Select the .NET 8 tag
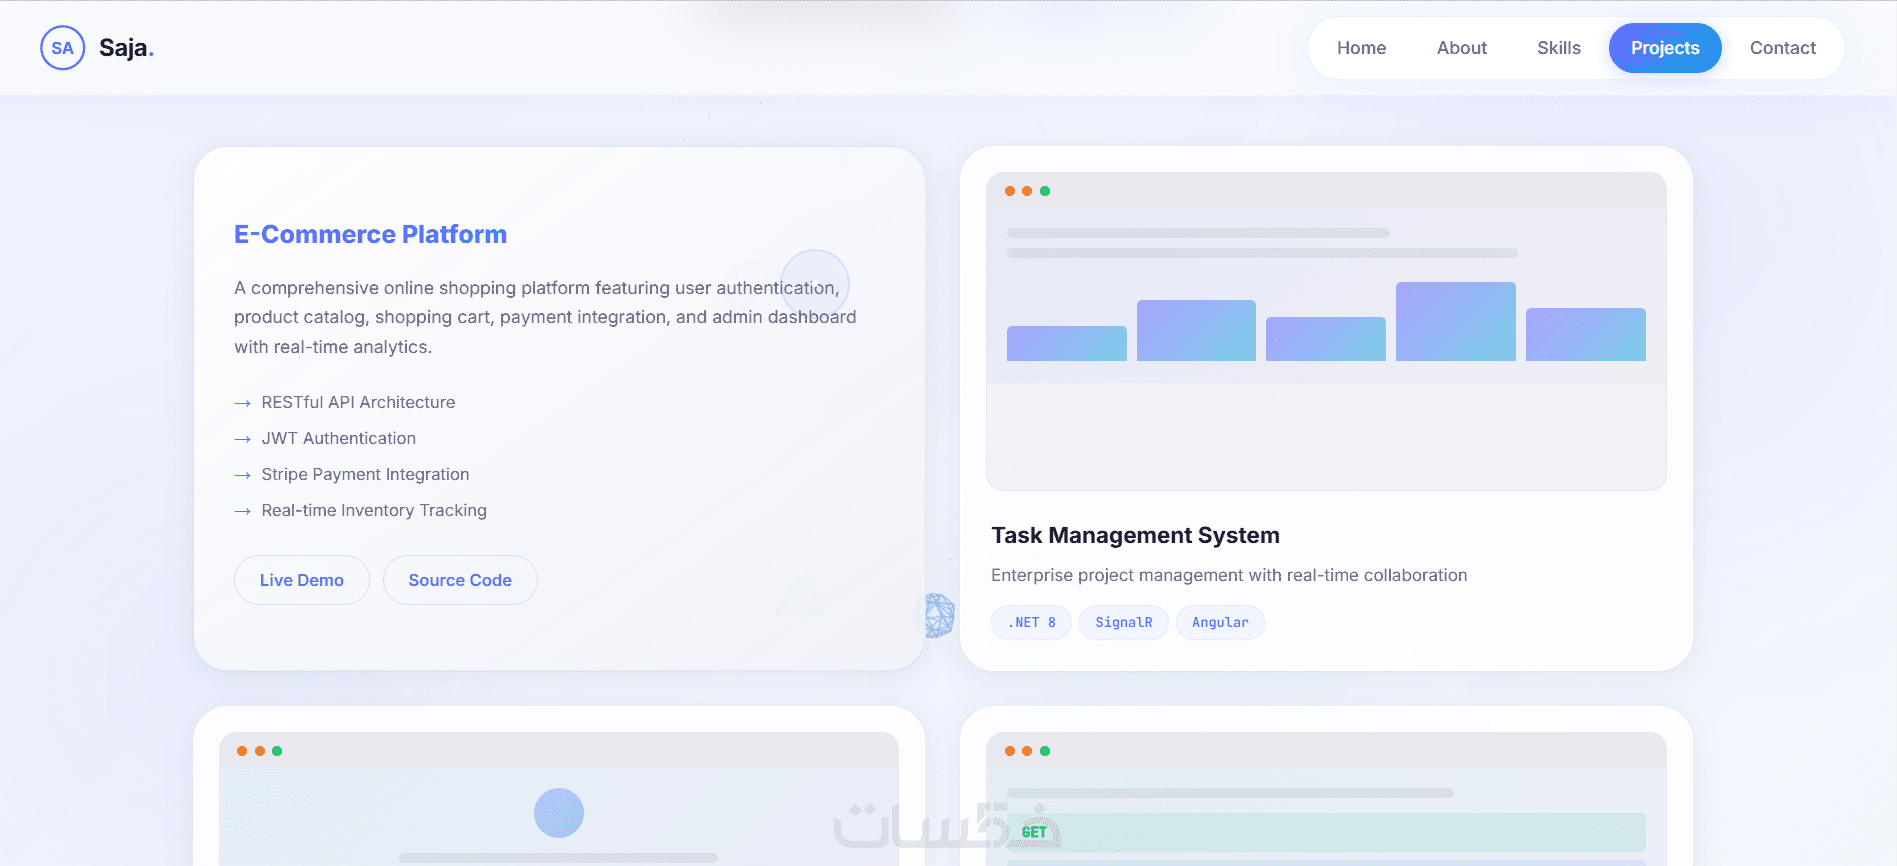The width and height of the screenshot is (1897, 866). pyautogui.click(x=1031, y=622)
